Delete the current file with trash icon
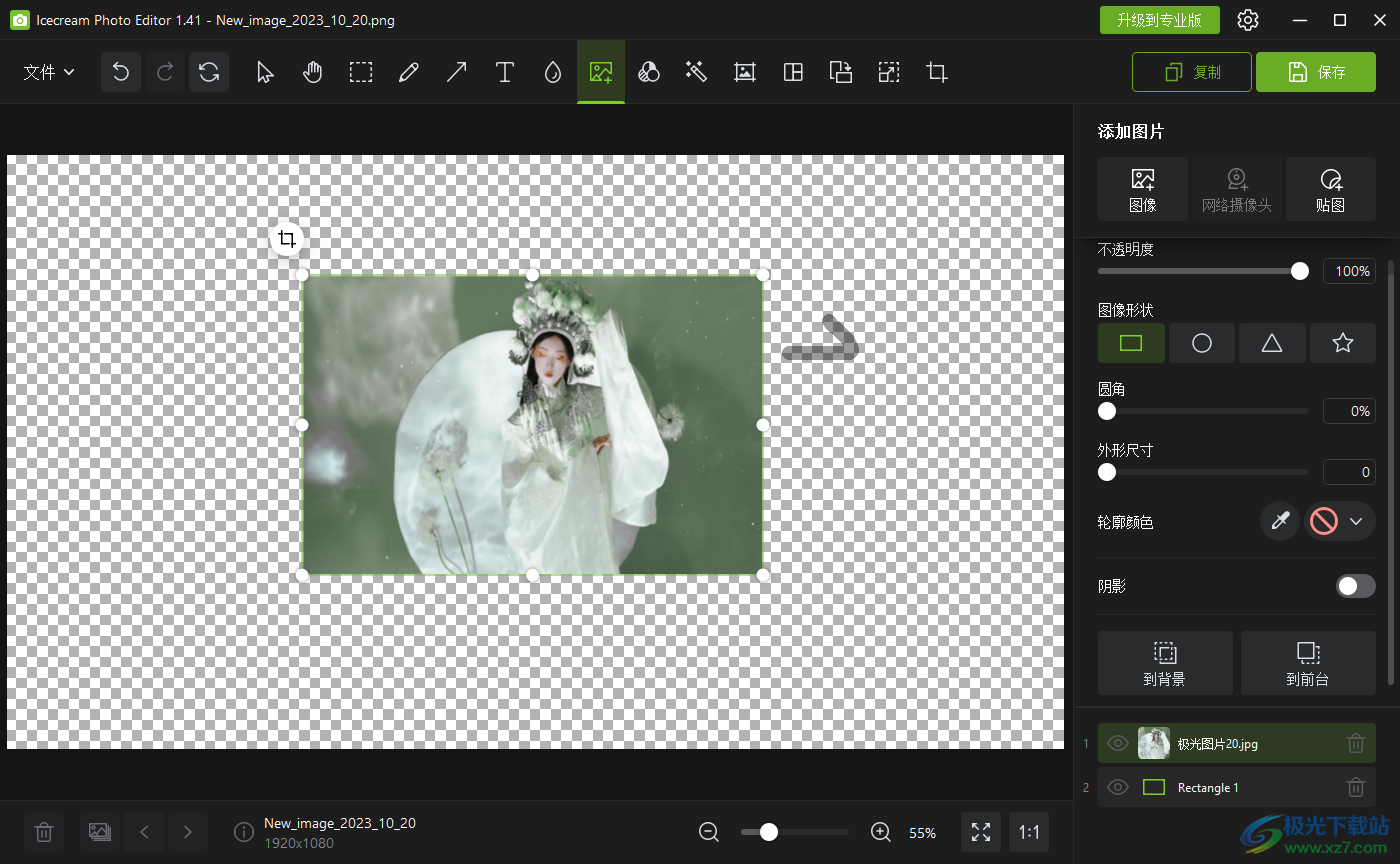The image size is (1400, 864). click(x=44, y=832)
